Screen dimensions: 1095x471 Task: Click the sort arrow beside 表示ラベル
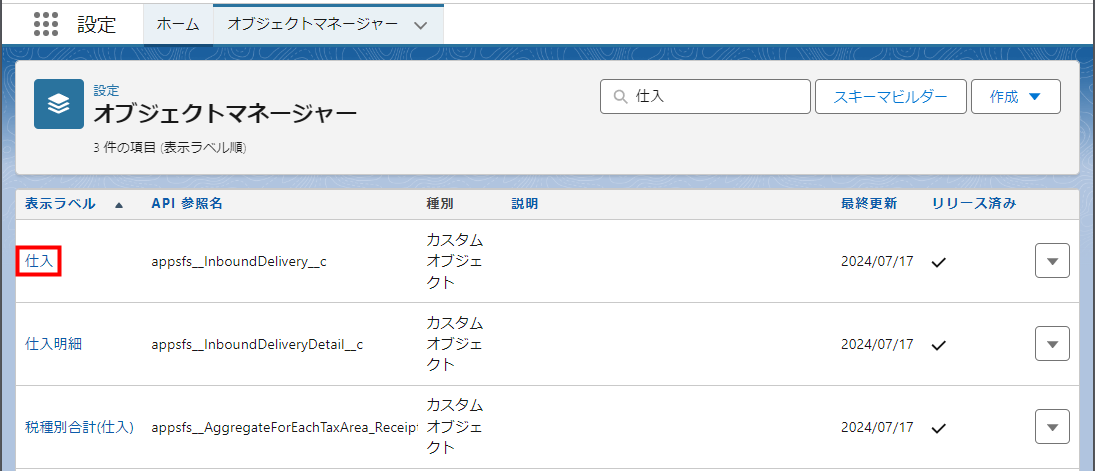tap(119, 204)
